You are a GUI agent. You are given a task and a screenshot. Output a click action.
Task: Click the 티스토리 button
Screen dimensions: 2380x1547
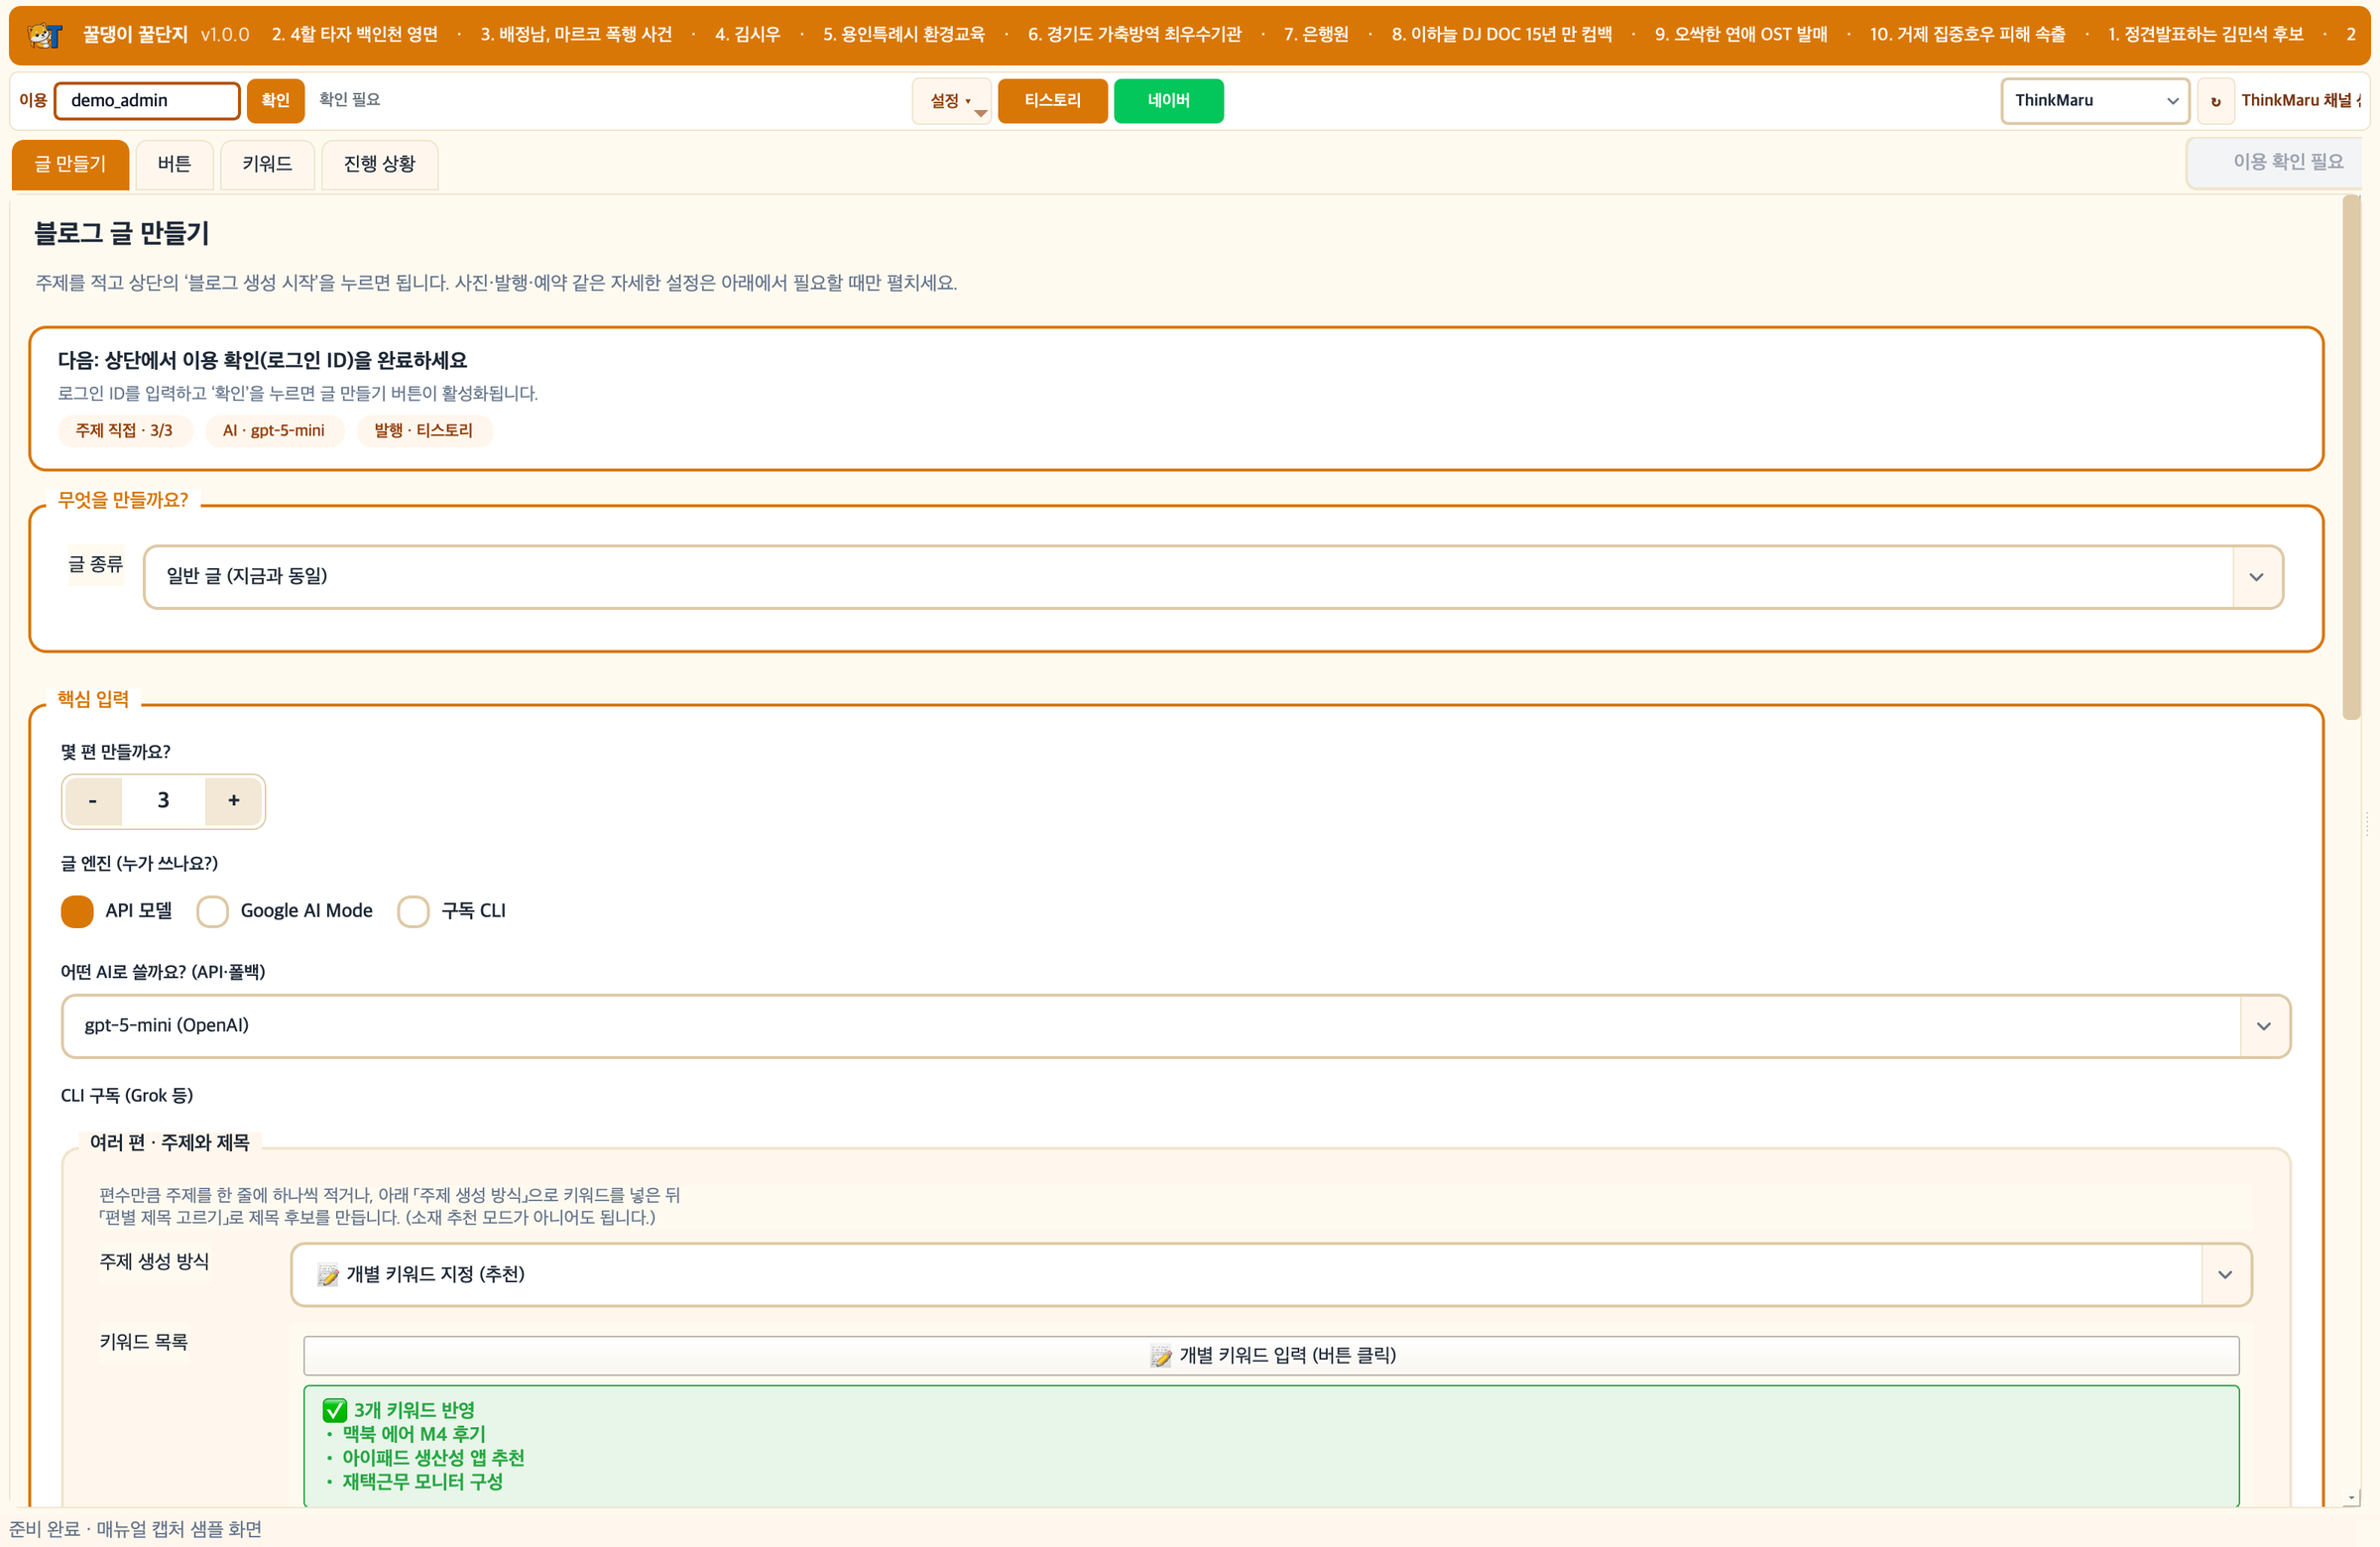click(x=1052, y=101)
